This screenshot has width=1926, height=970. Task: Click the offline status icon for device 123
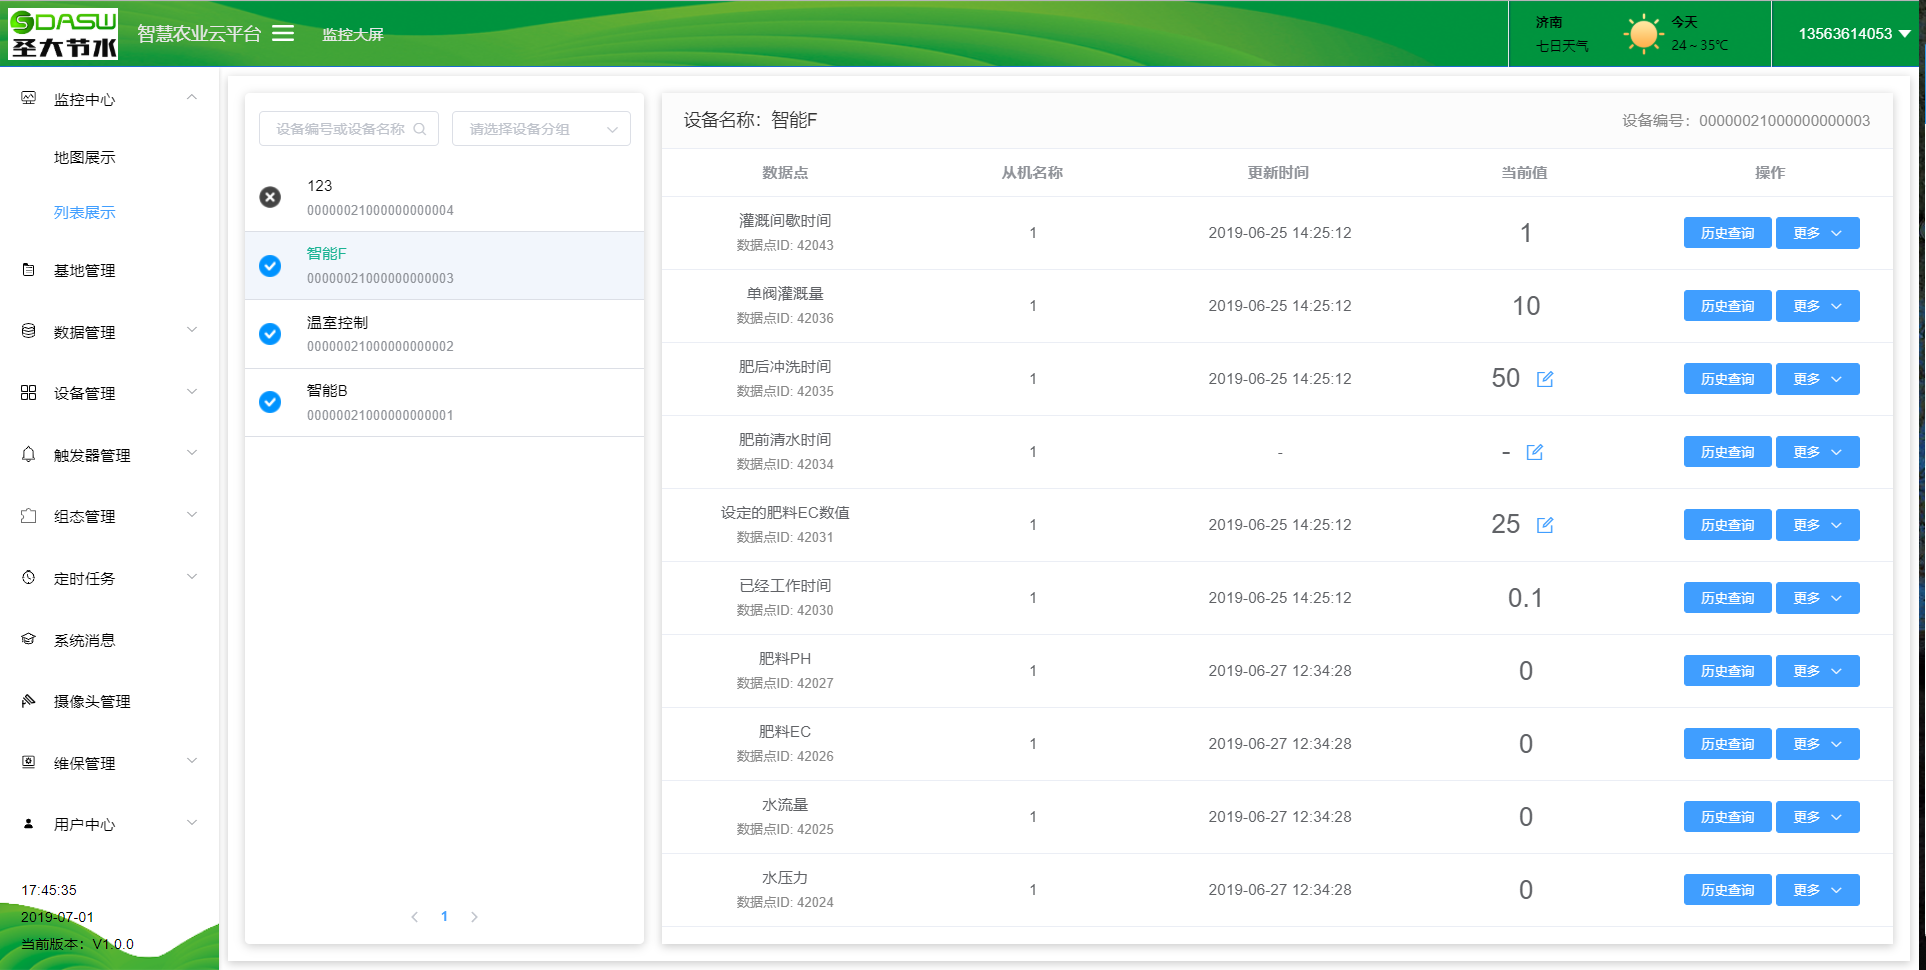(x=270, y=197)
